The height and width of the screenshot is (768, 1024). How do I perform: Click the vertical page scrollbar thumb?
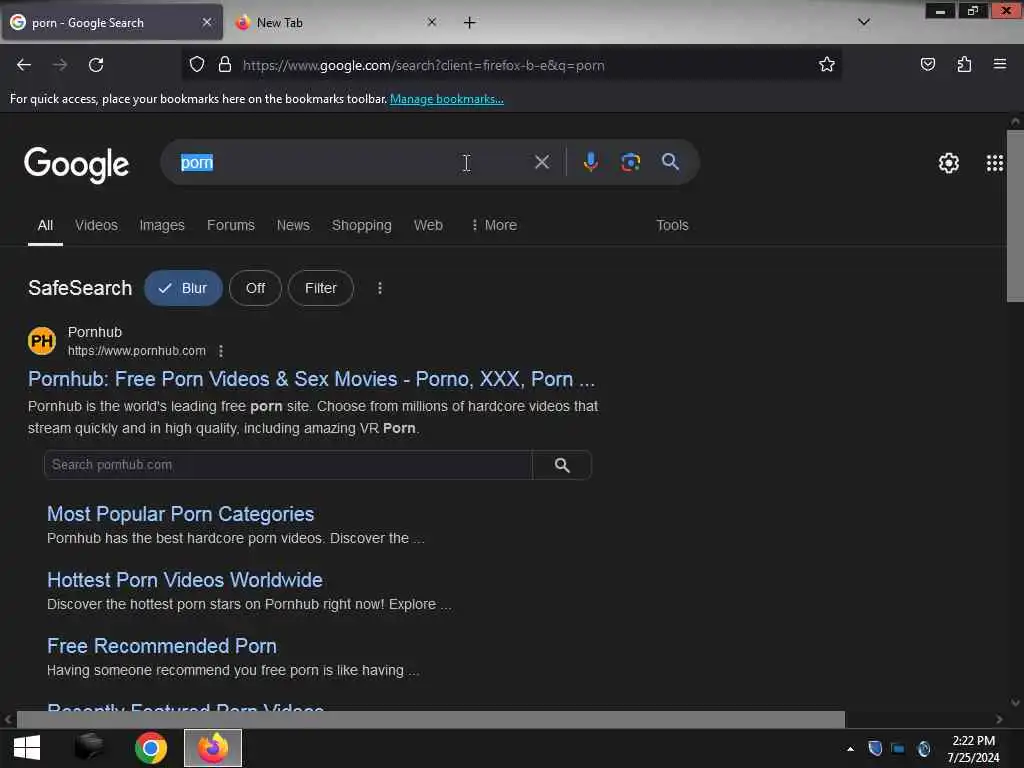point(1015,216)
